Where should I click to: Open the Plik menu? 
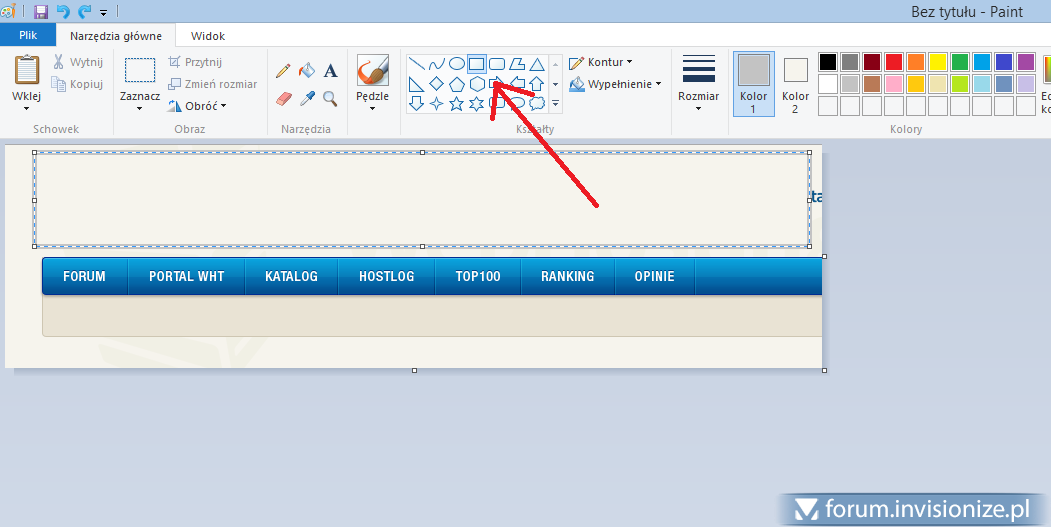tap(28, 35)
